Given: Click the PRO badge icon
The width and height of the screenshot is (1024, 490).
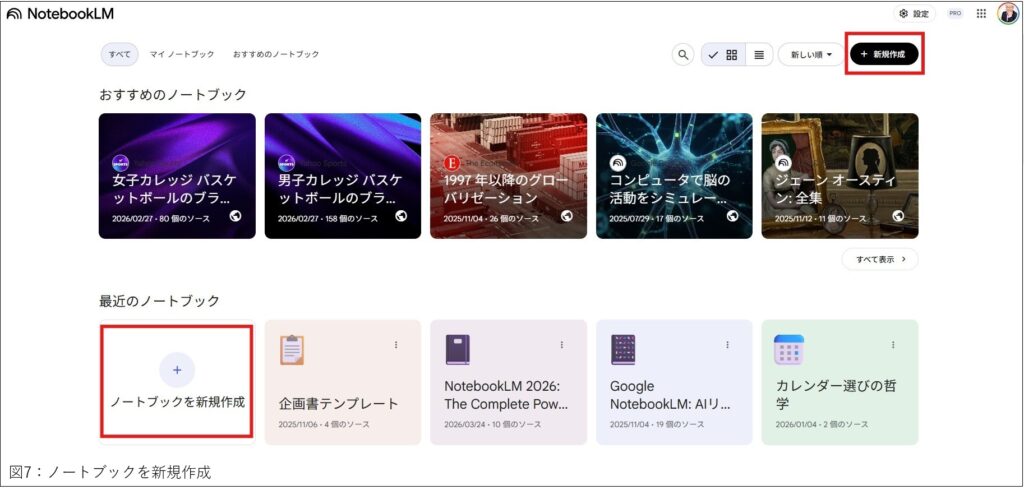Looking at the screenshot, I should pyautogui.click(x=955, y=14).
